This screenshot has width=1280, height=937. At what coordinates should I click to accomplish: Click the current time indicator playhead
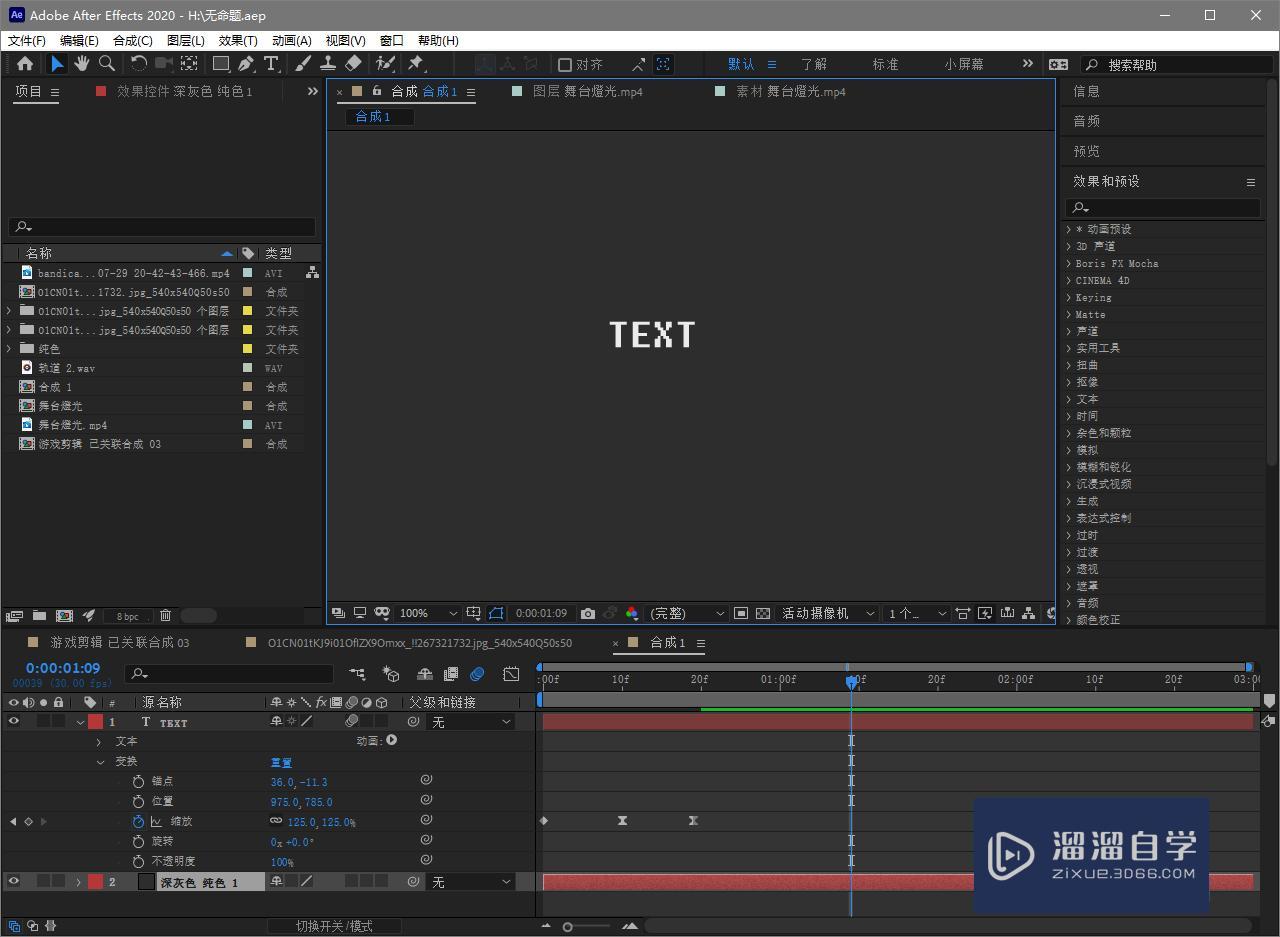click(x=851, y=681)
